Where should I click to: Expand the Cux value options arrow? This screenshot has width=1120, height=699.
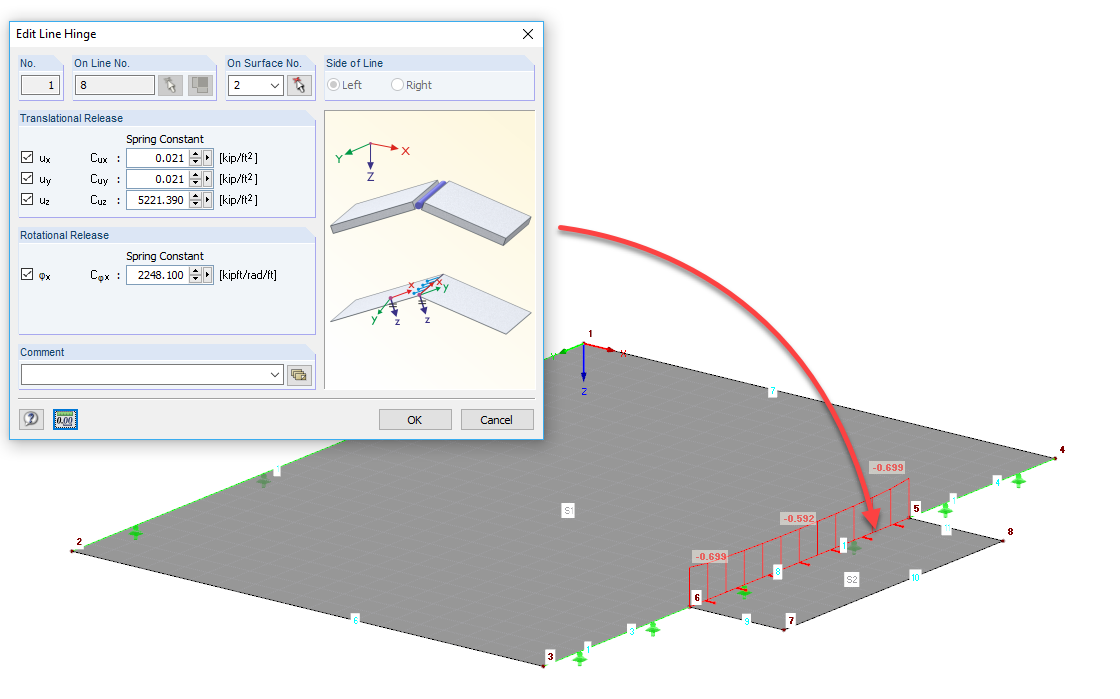[x=207, y=157]
